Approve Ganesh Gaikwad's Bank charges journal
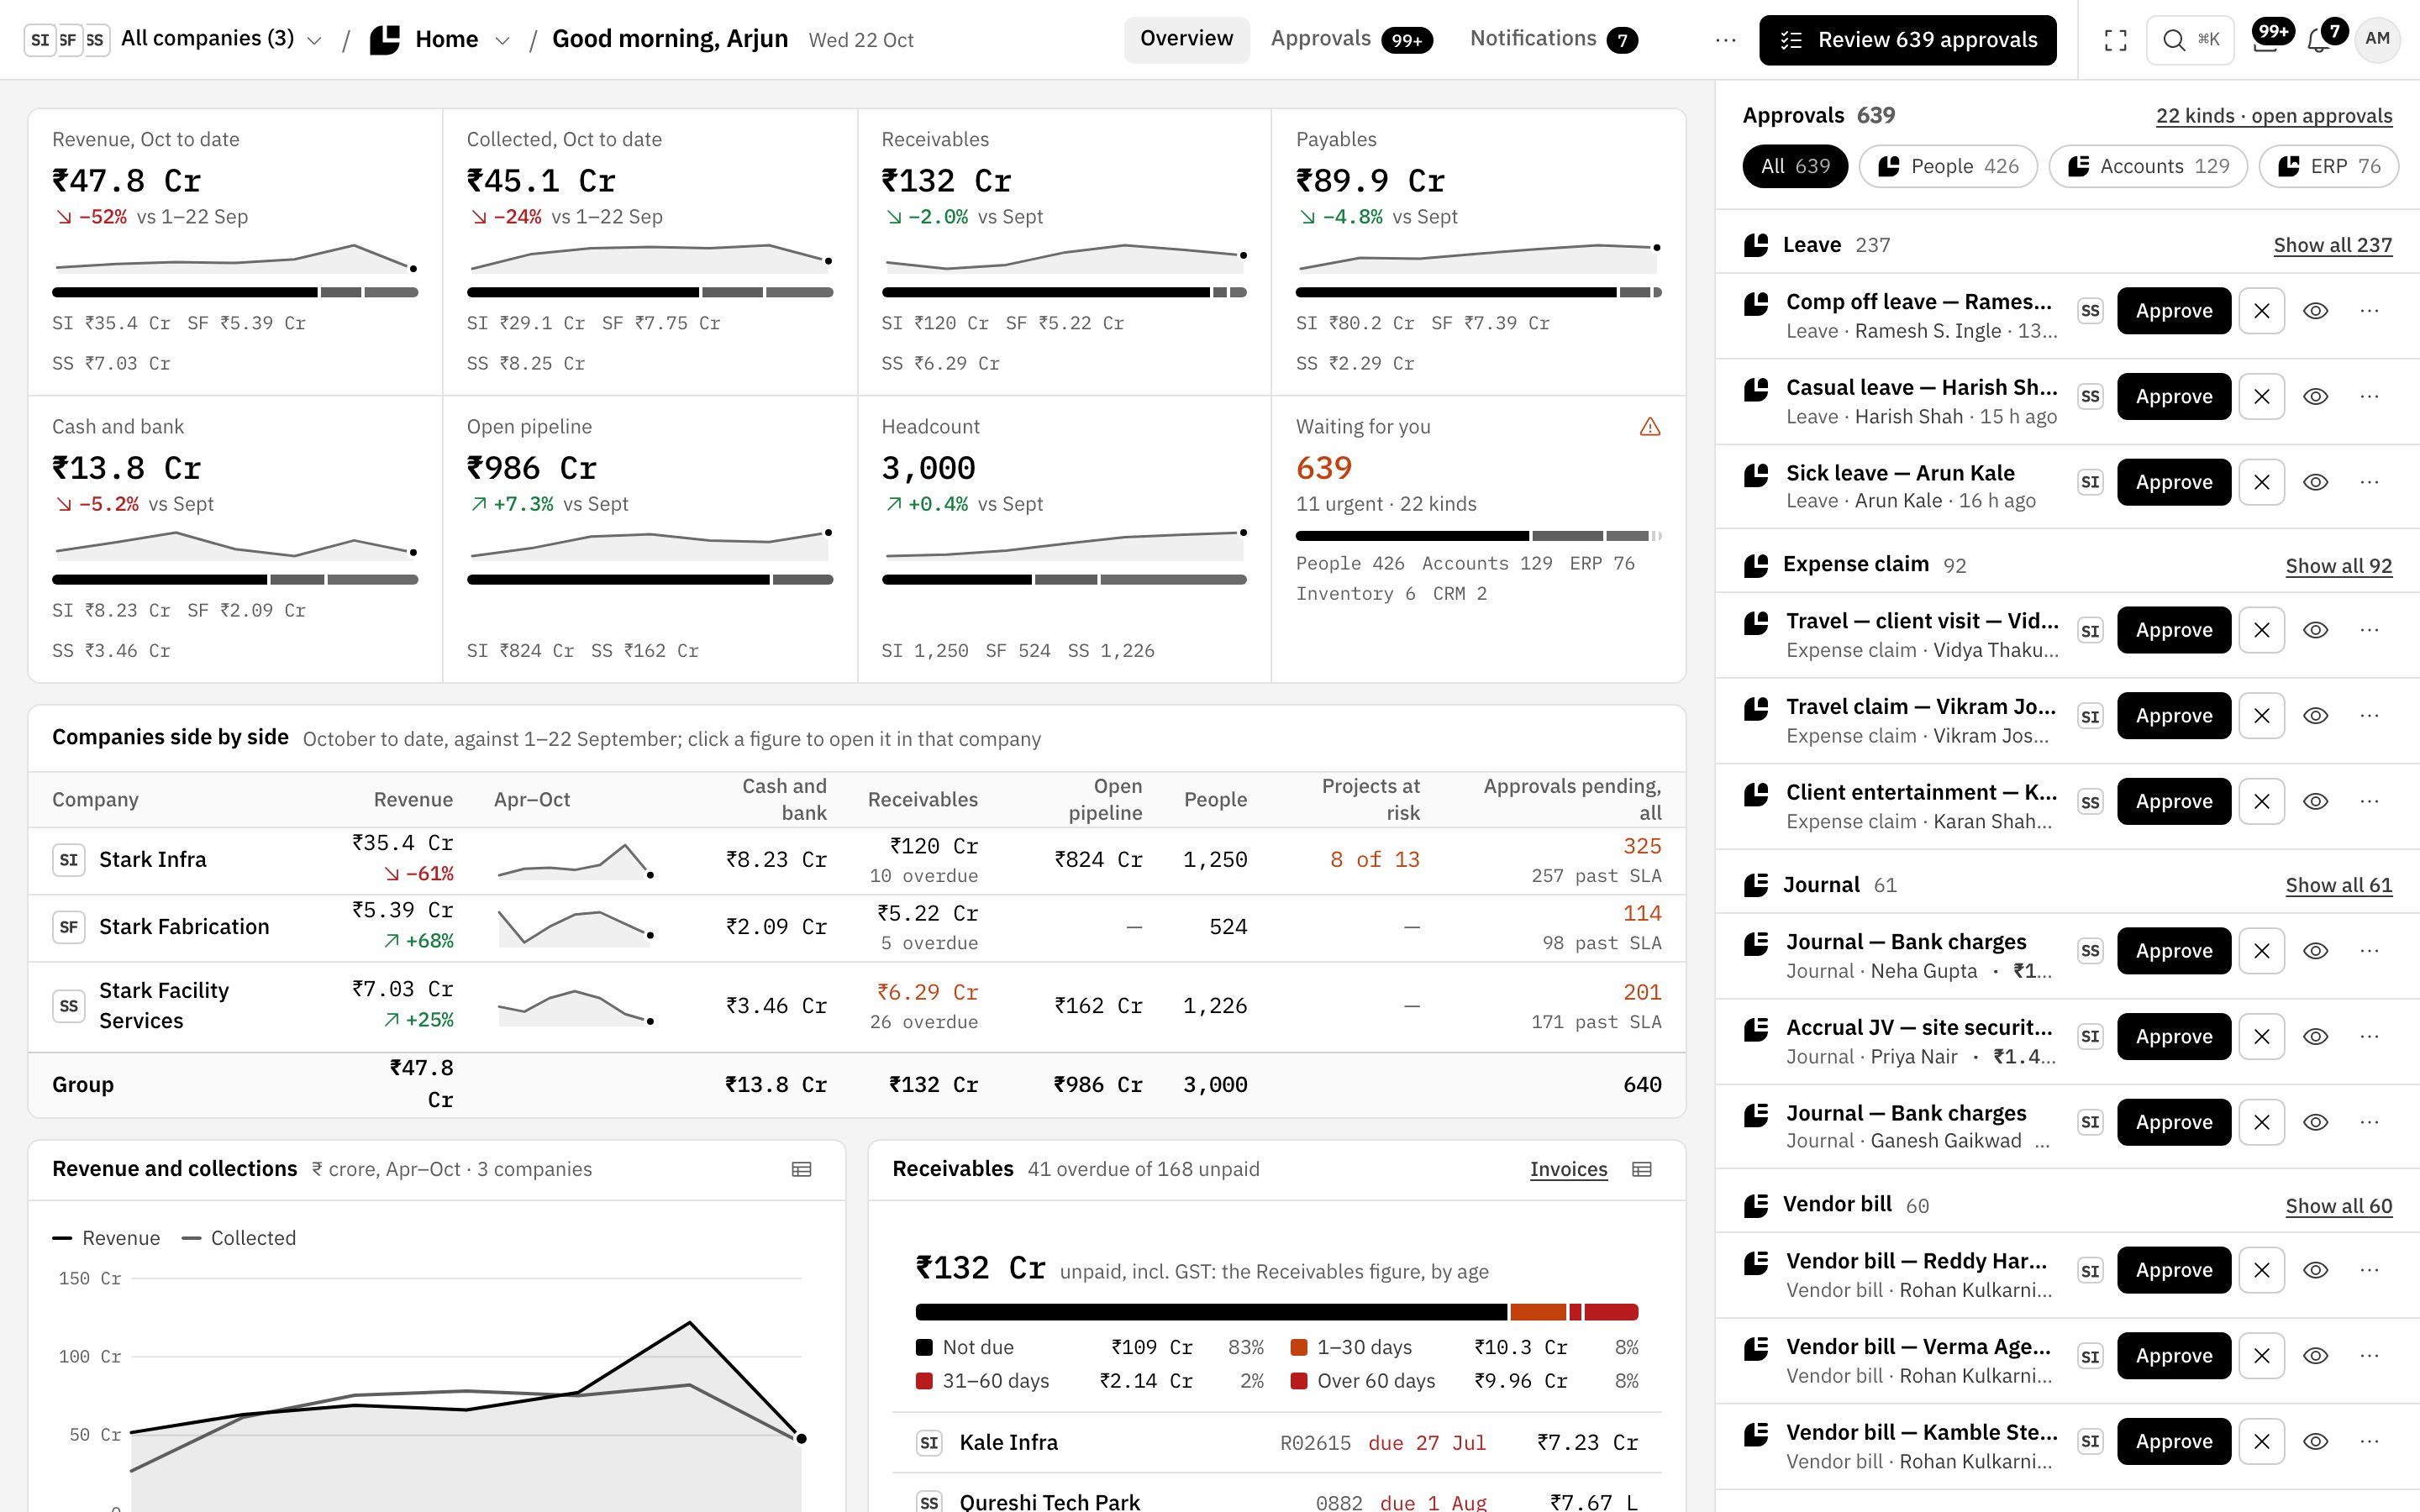 pos(2173,1122)
